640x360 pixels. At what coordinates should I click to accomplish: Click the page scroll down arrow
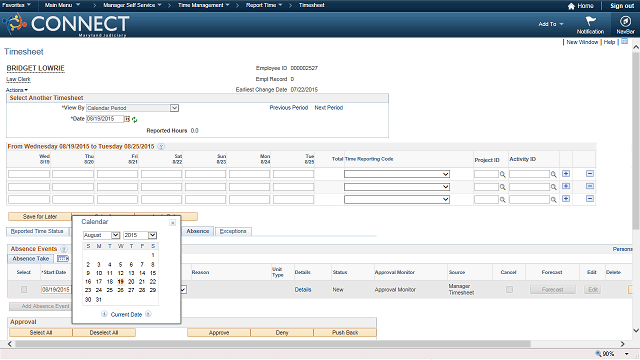point(636,331)
